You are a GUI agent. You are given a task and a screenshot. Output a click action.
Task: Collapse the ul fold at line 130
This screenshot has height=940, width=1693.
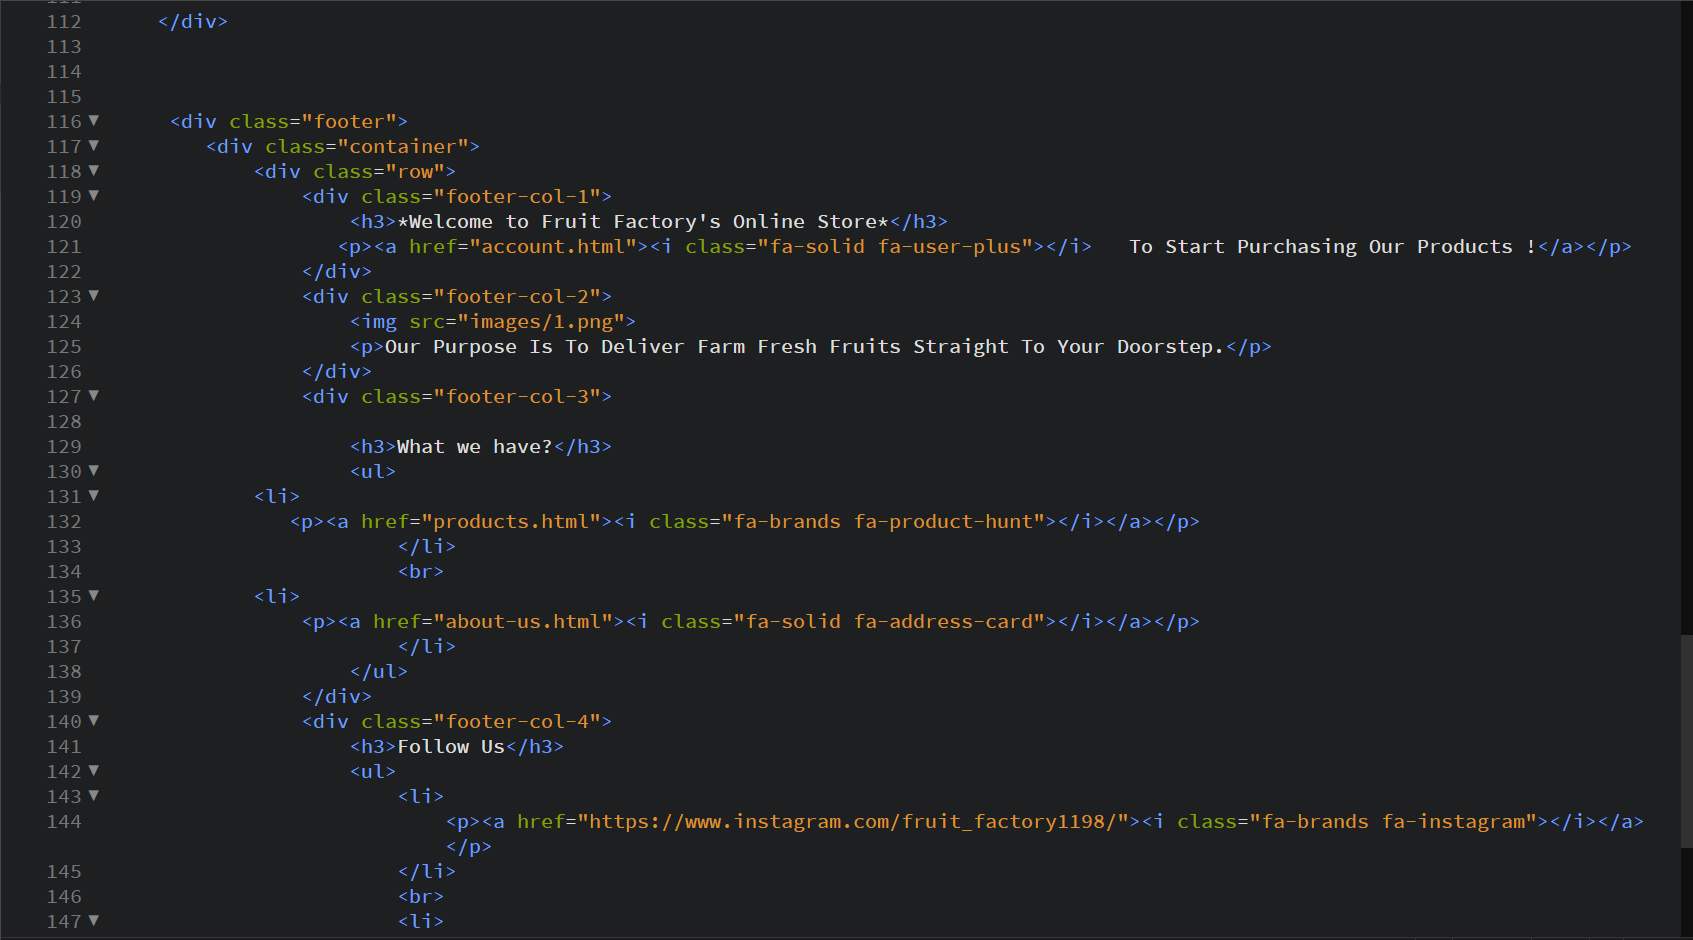click(x=93, y=471)
